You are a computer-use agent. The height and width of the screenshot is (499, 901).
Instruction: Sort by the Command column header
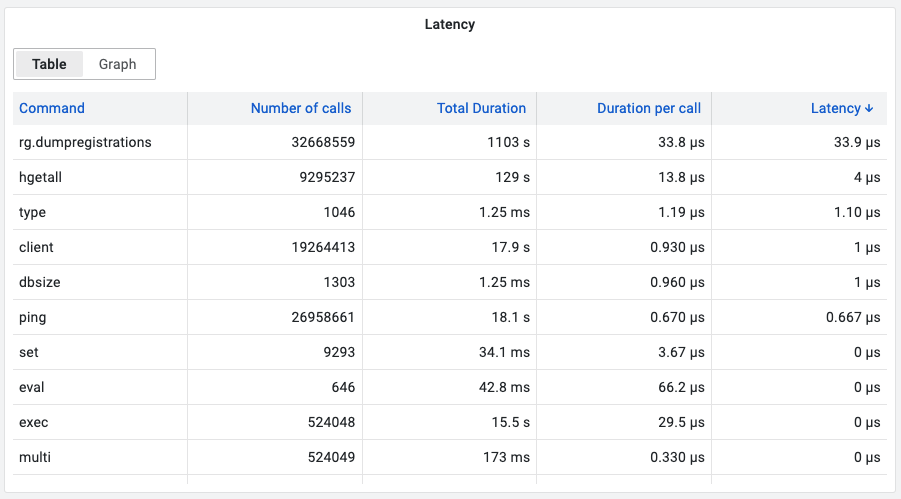click(52, 108)
